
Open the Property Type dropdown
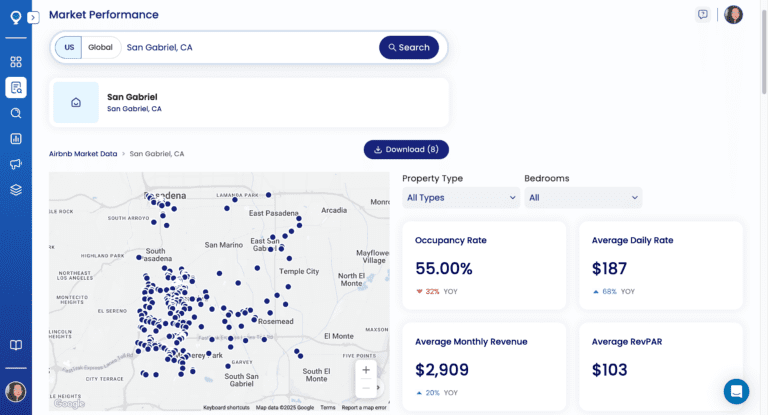point(461,198)
